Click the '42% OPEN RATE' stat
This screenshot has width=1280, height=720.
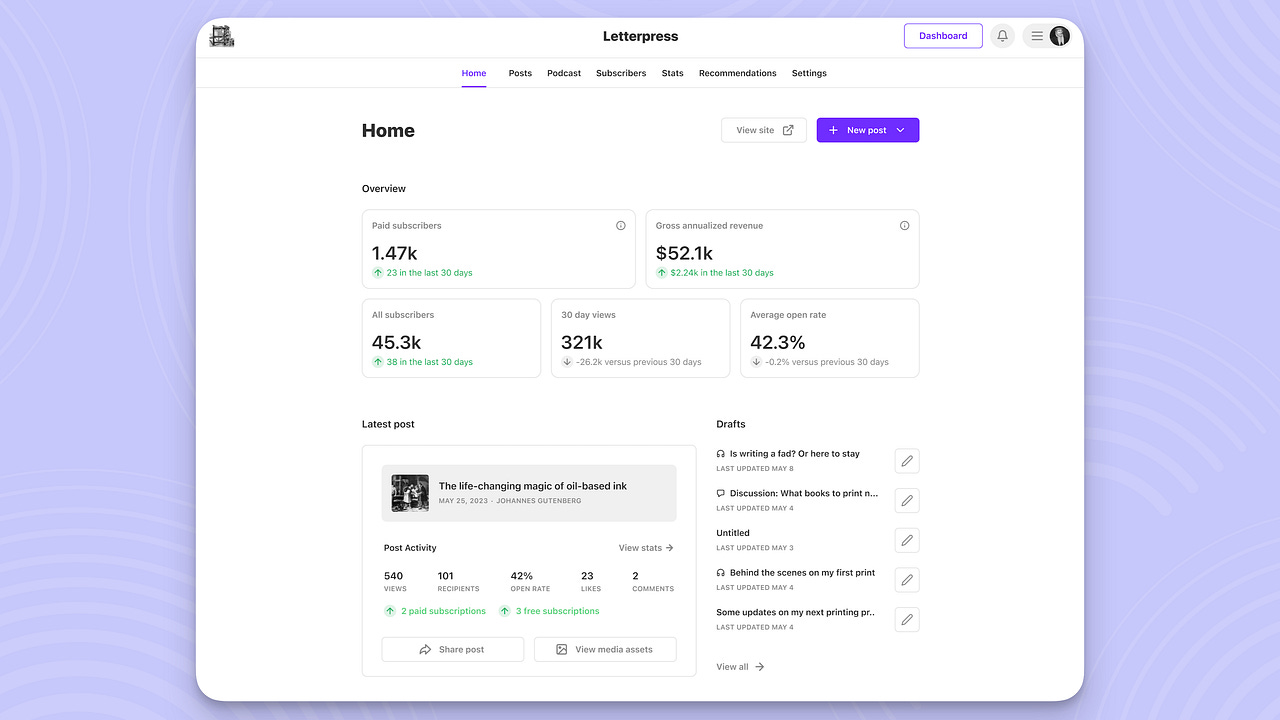530,581
